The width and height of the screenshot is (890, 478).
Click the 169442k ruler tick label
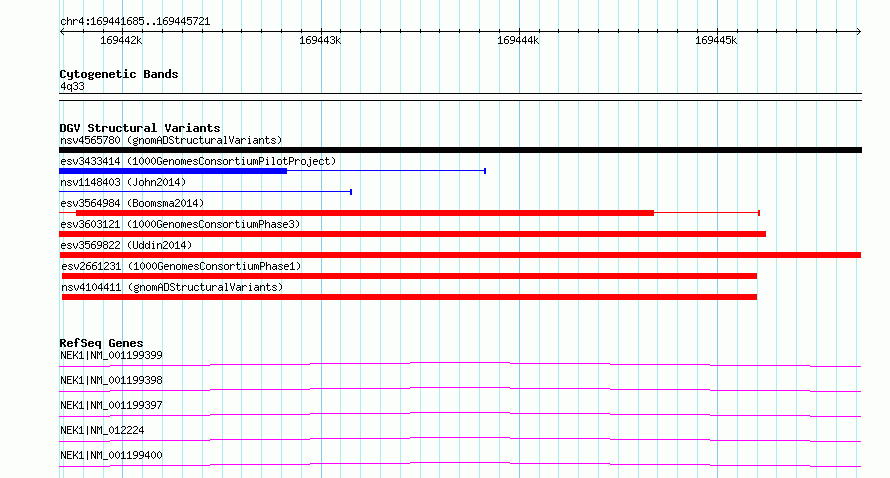pos(121,40)
